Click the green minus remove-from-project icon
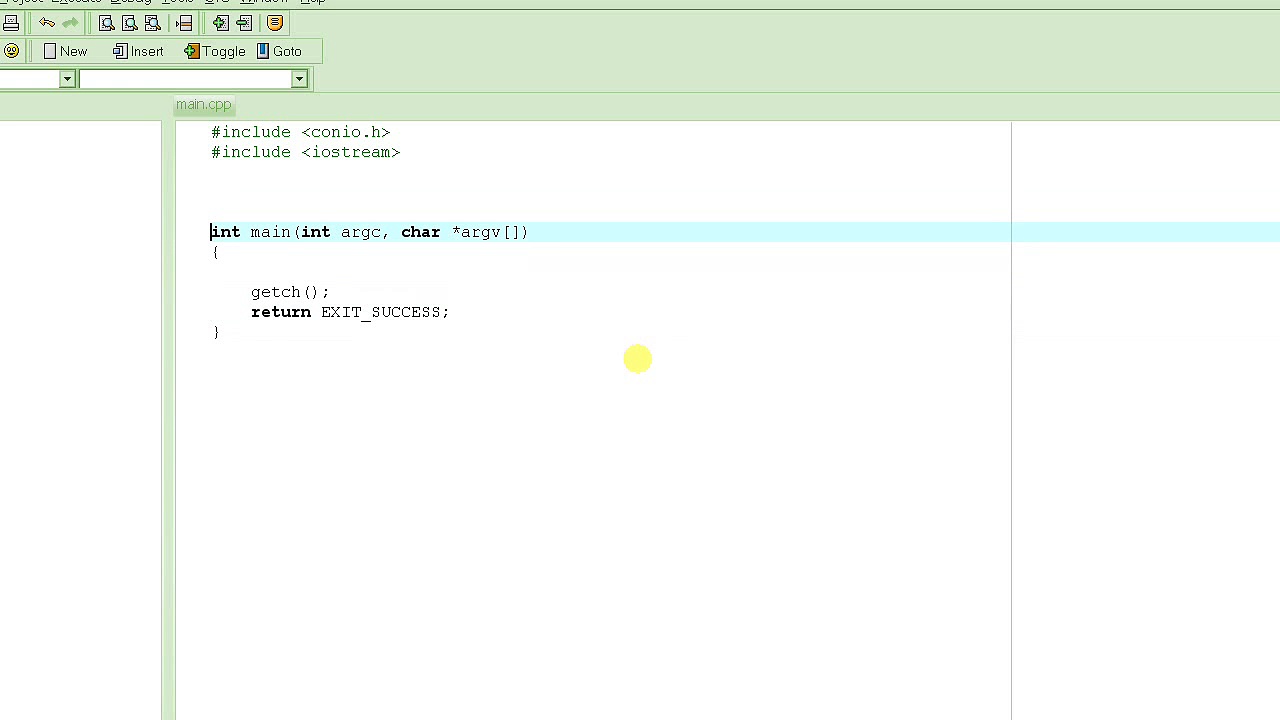1280x720 pixels. click(244, 23)
